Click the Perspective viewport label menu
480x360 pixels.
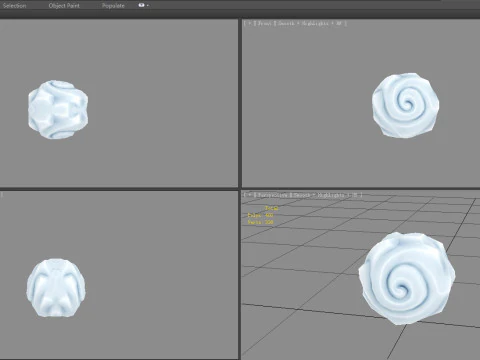273,195
